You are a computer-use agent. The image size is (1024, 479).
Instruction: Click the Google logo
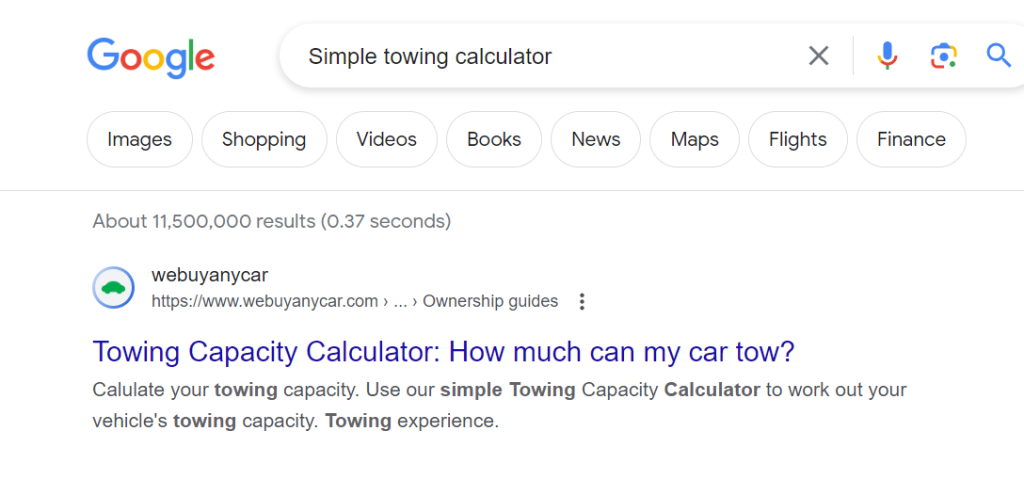151,56
